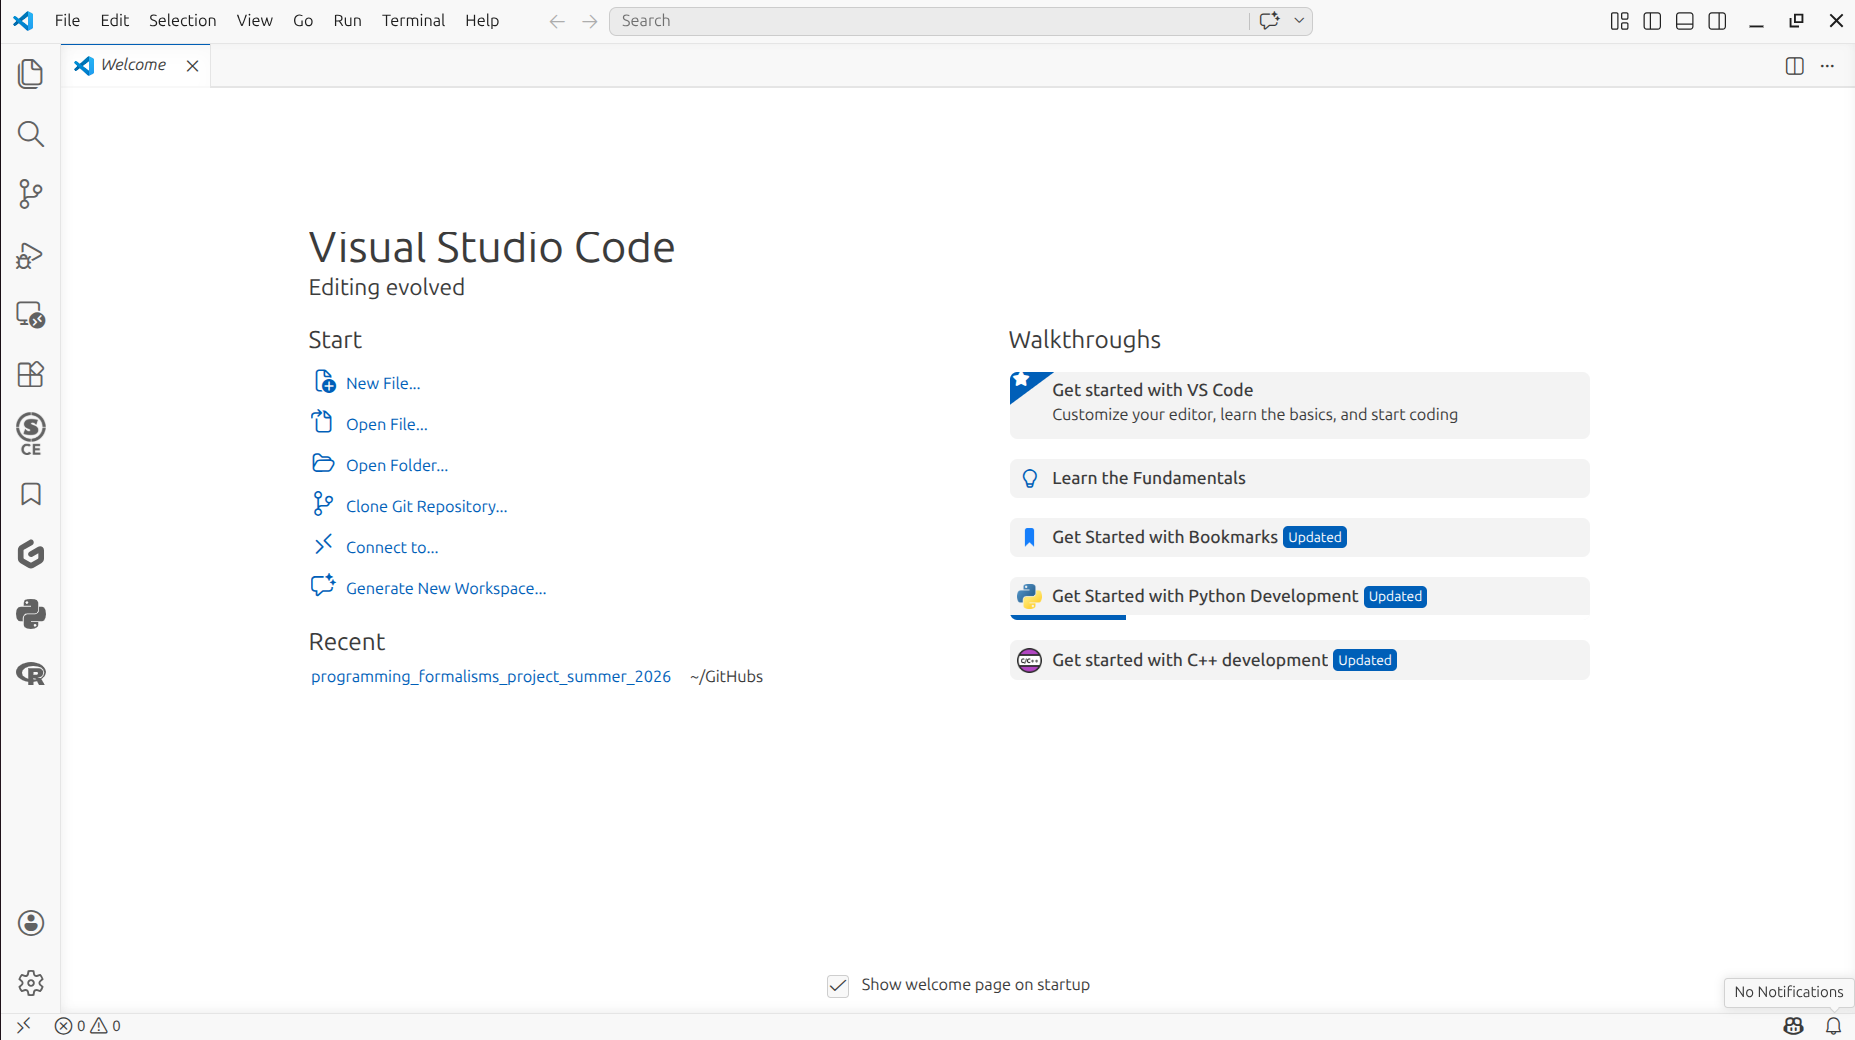Open the Remote Explorer view
Screen dimensions: 1855x1040
[31, 315]
